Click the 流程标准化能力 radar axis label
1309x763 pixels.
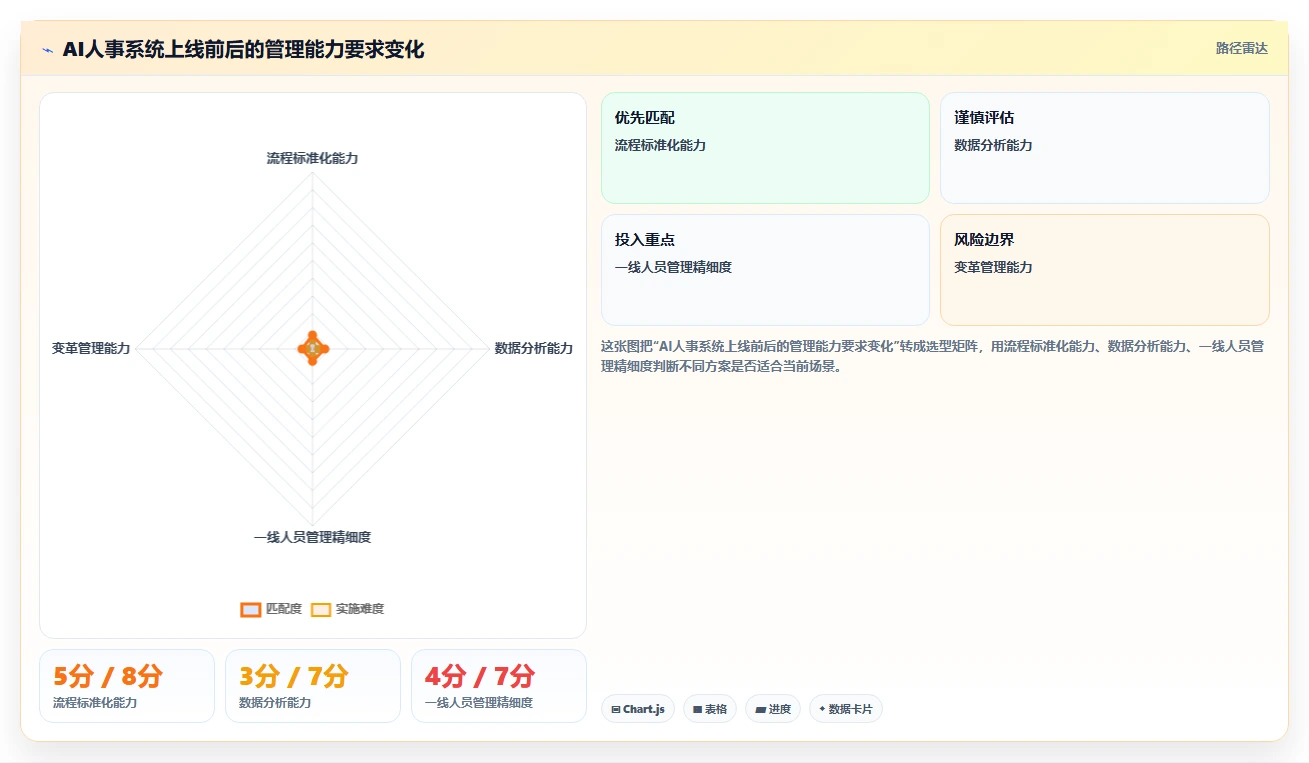(312, 158)
